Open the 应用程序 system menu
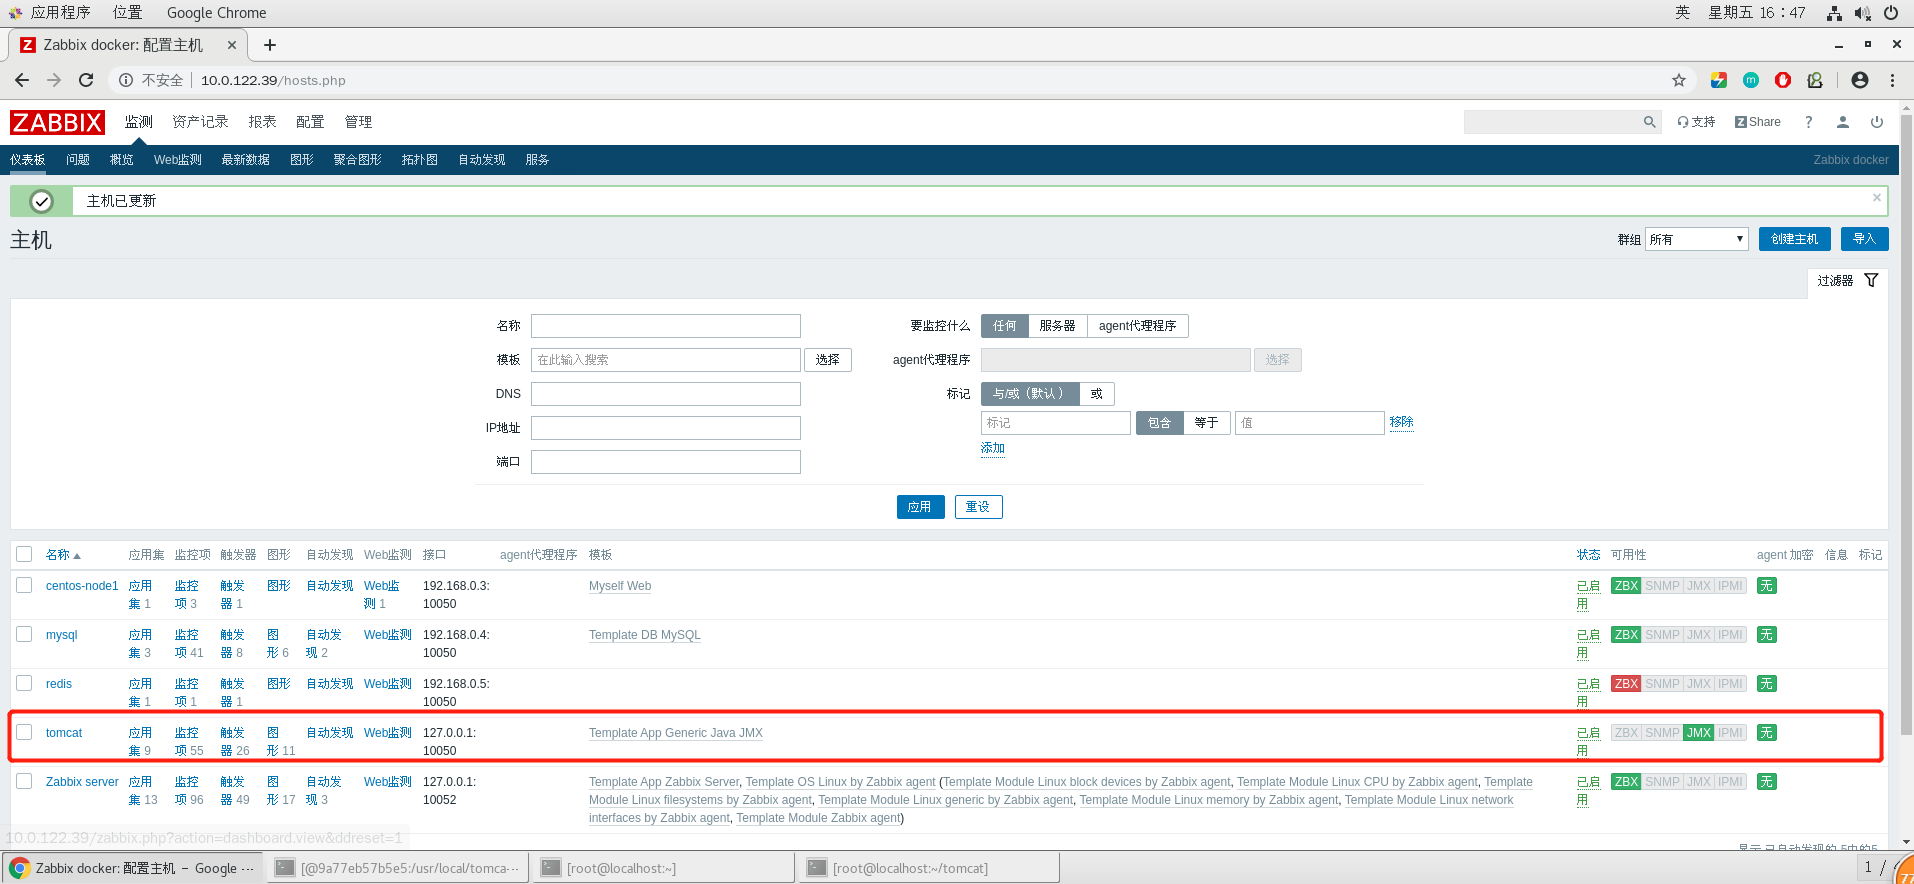Screen dimensions: 1914x884 60,13
